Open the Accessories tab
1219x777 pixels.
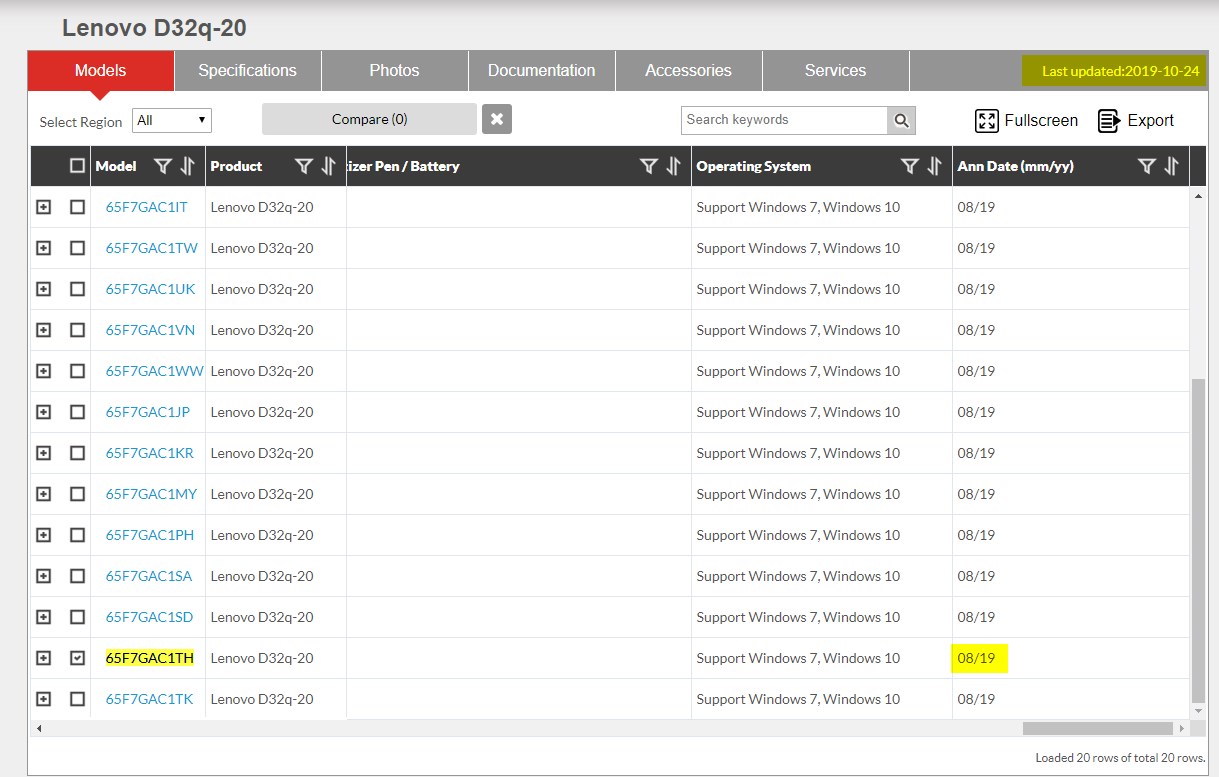tap(689, 71)
